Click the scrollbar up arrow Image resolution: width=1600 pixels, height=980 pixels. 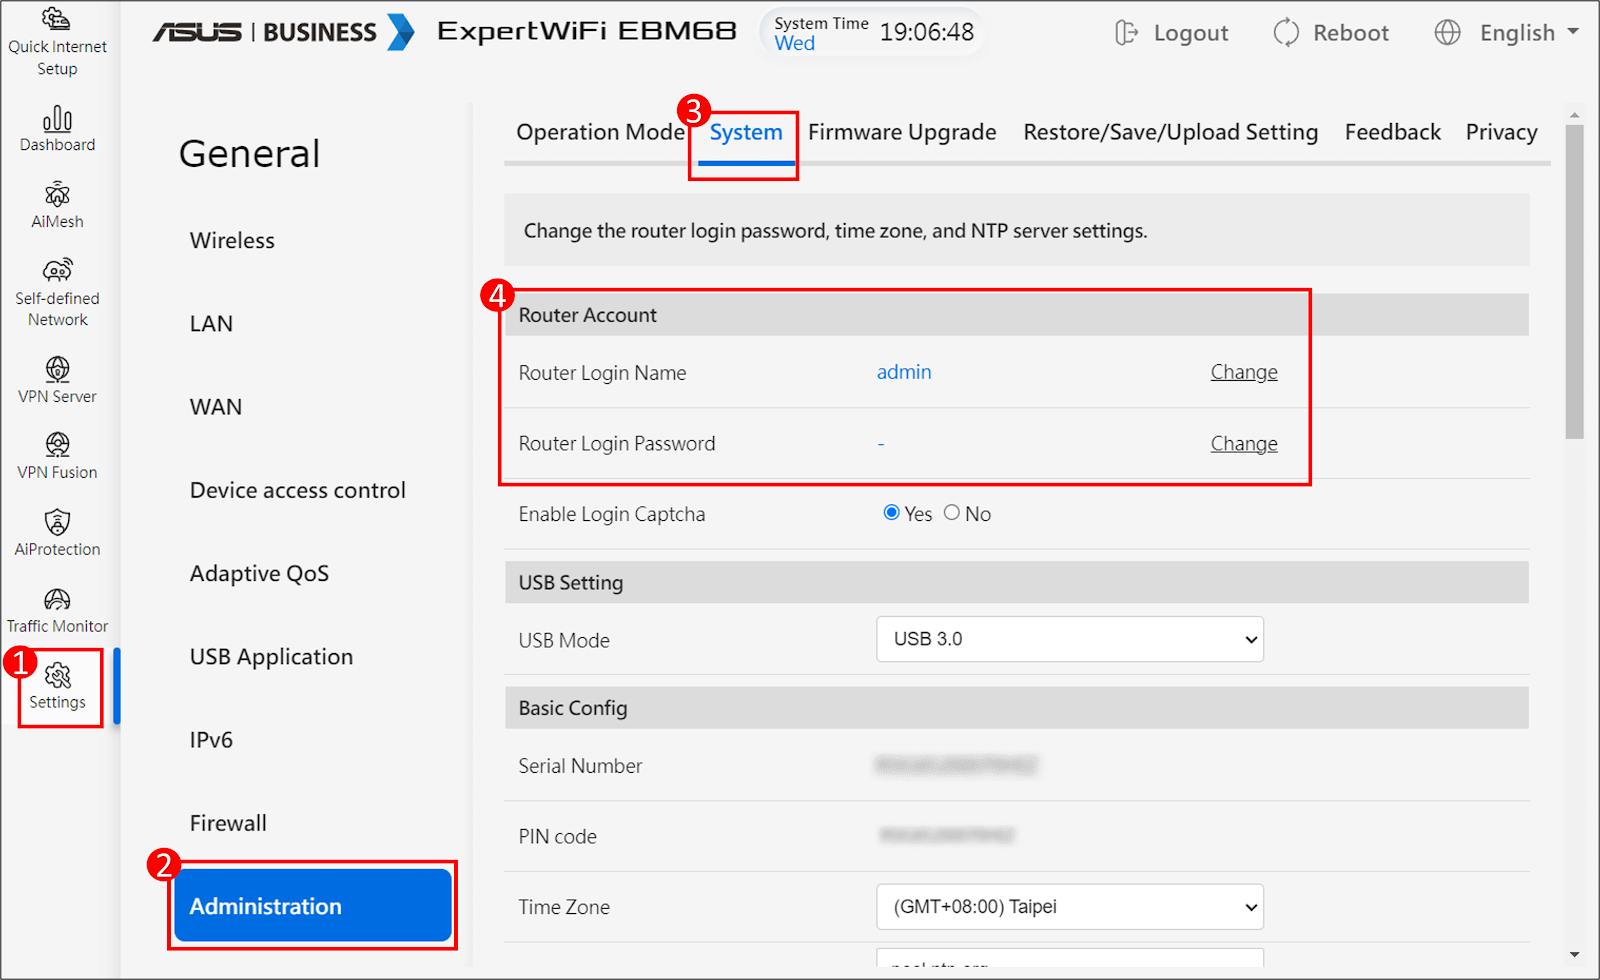click(1575, 115)
